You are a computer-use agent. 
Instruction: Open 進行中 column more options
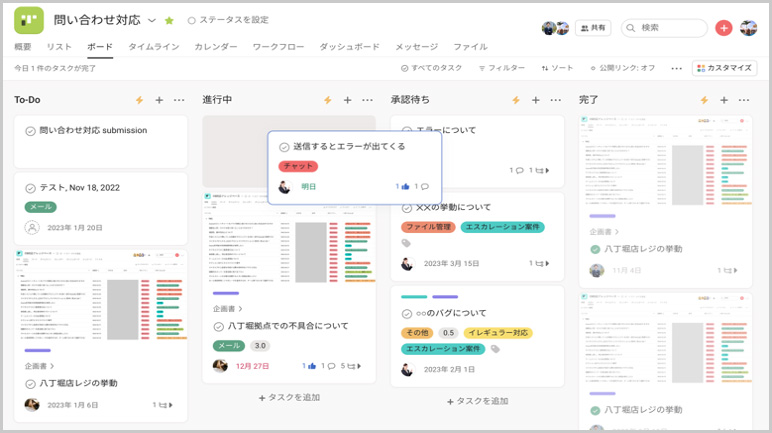tap(367, 100)
